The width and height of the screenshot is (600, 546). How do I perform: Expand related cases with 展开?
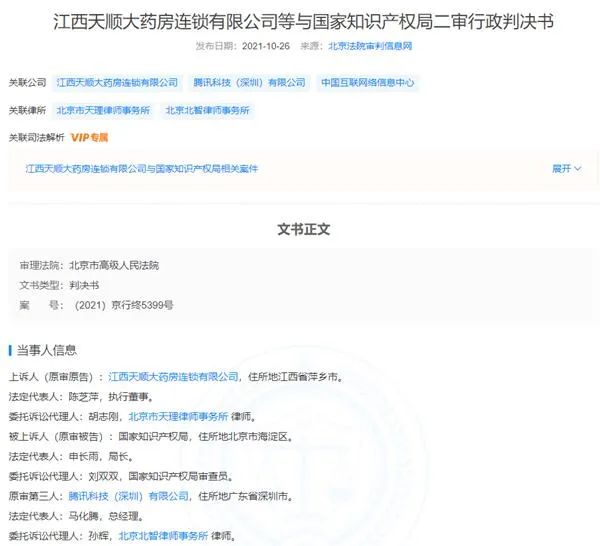566,169
